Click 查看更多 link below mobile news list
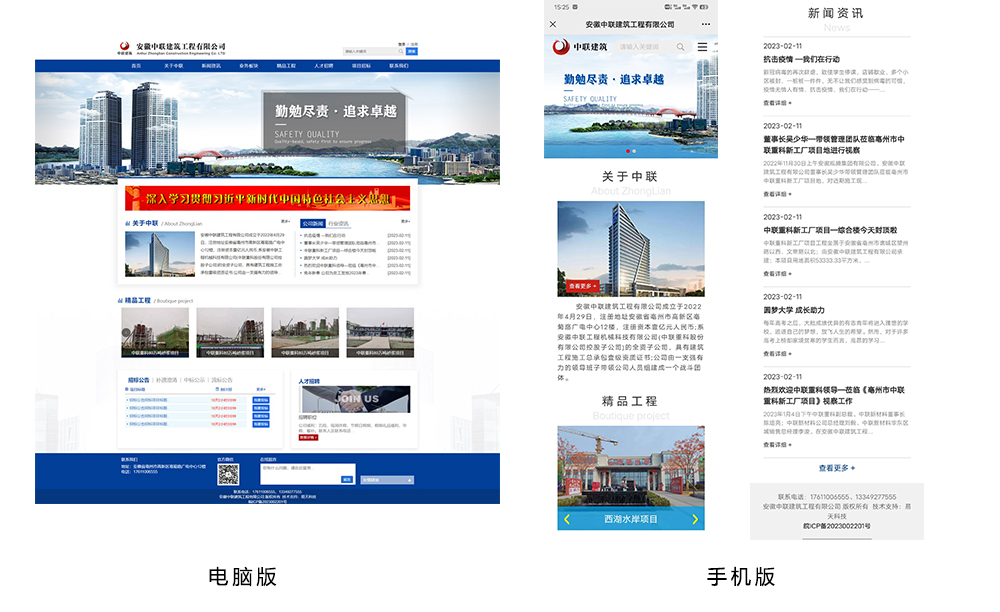The width and height of the screenshot is (1000, 612). (836, 468)
